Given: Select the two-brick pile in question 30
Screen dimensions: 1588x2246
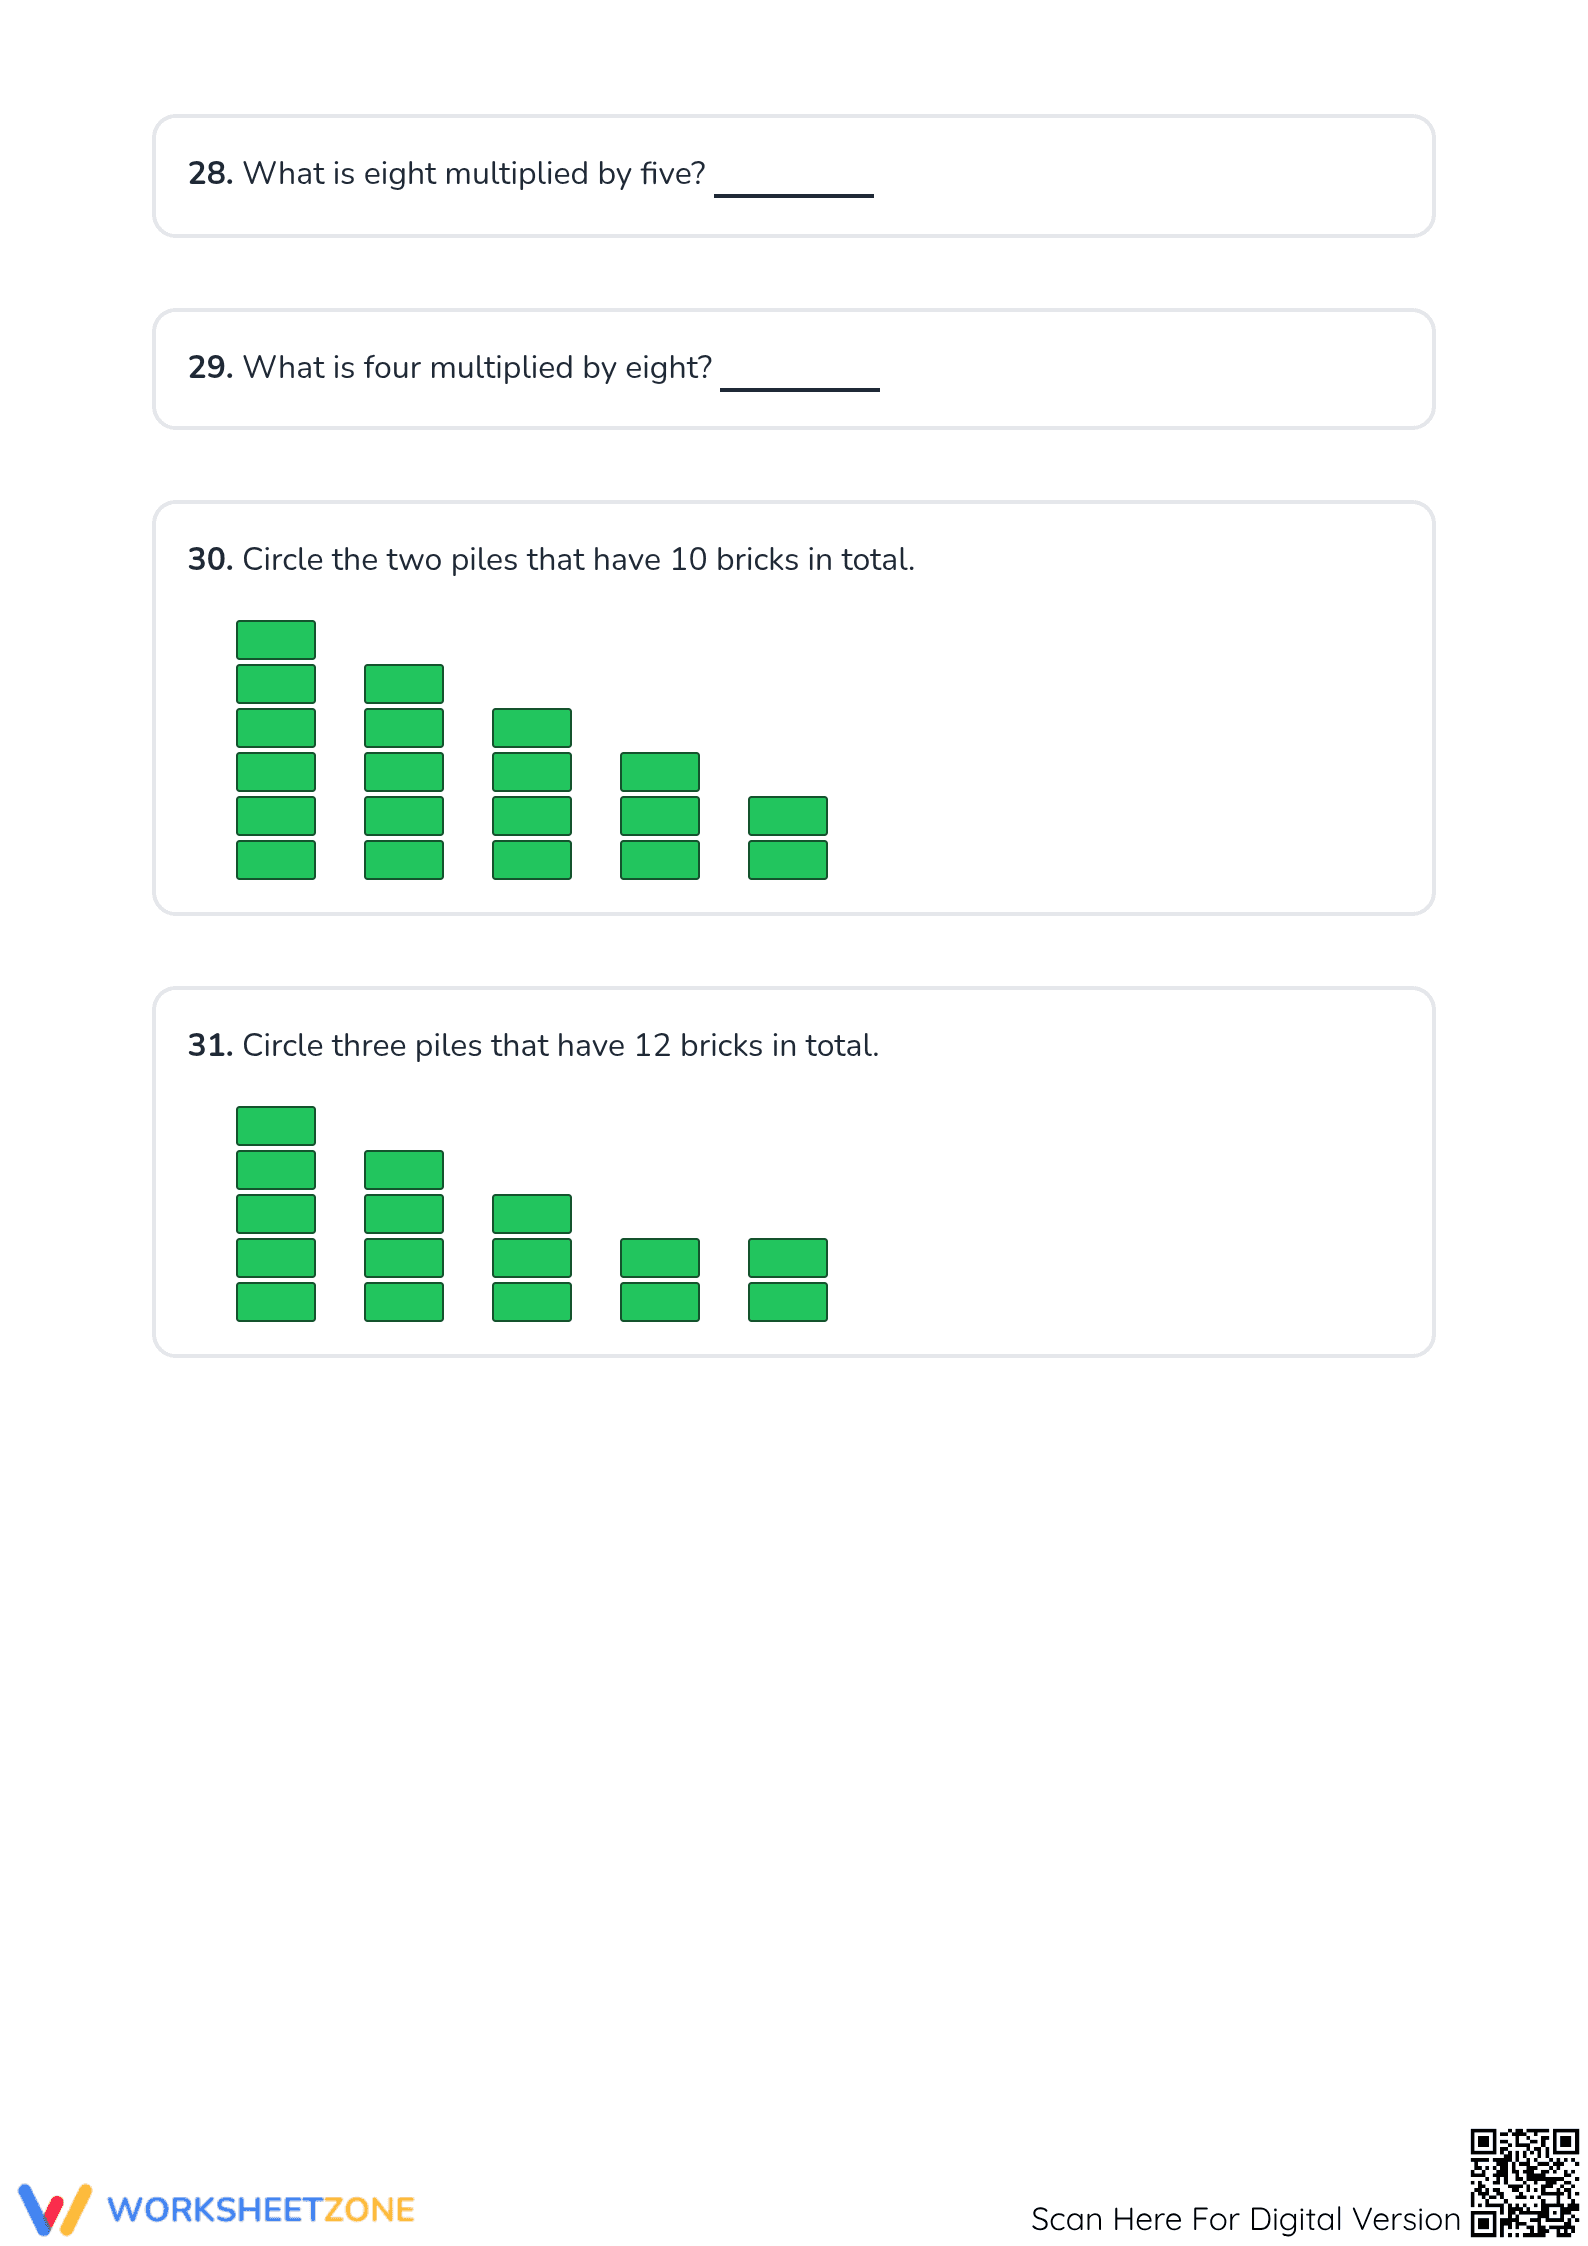Looking at the screenshot, I should [788, 838].
